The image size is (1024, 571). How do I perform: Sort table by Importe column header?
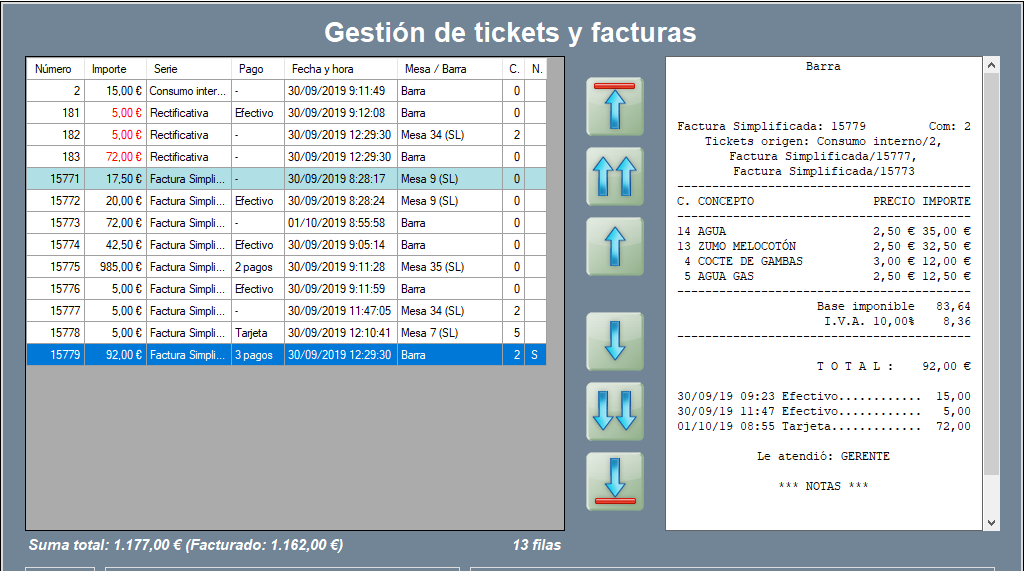tap(114, 69)
